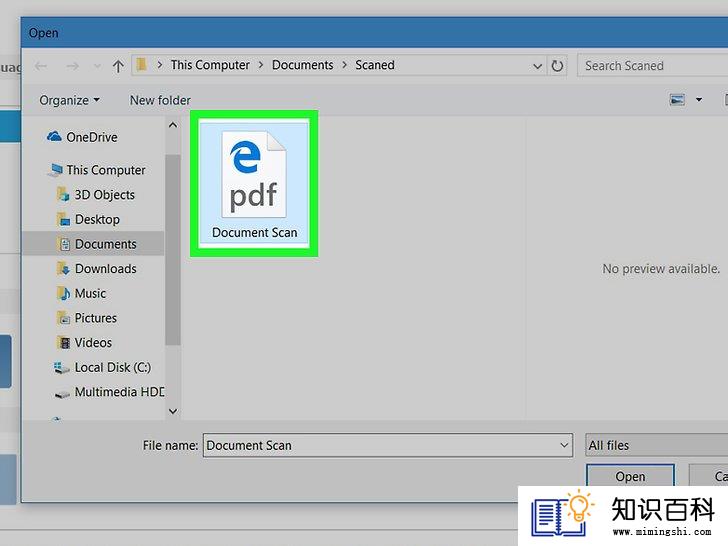
Task: Expand the address bar history dropdown
Action: (x=537, y=66)
